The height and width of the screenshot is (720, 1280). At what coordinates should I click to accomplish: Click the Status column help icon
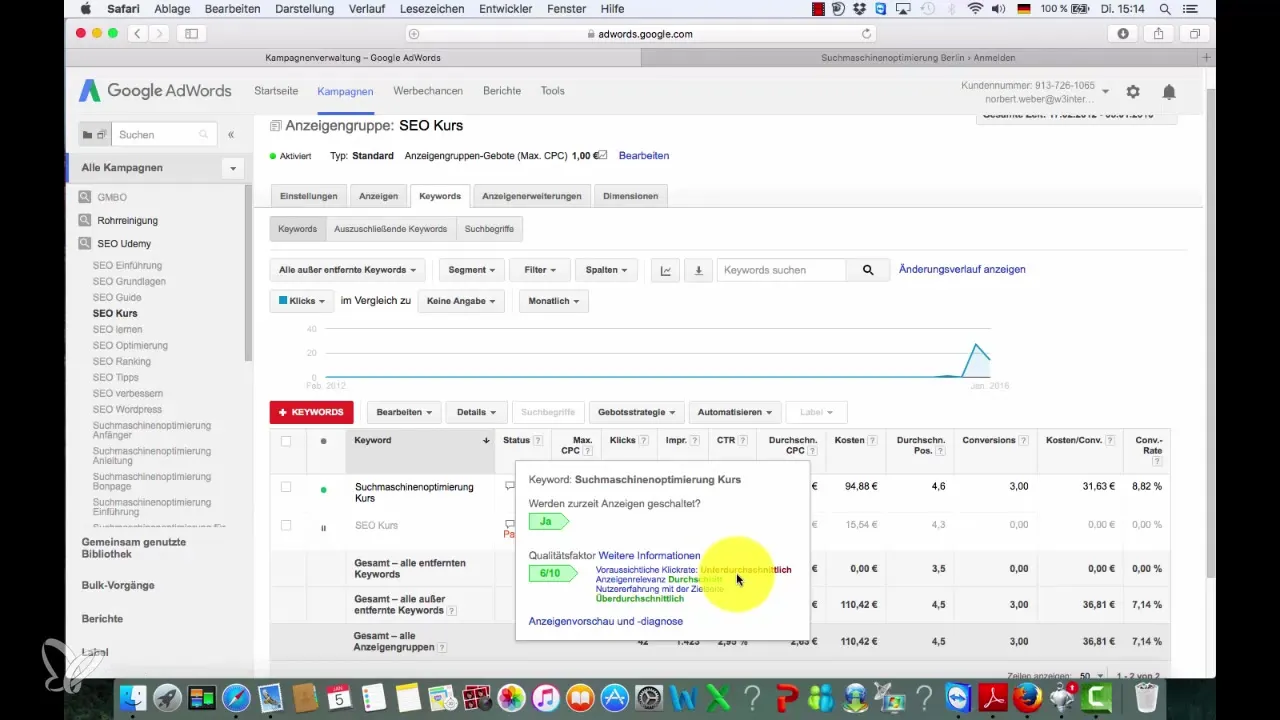point(538,440)
